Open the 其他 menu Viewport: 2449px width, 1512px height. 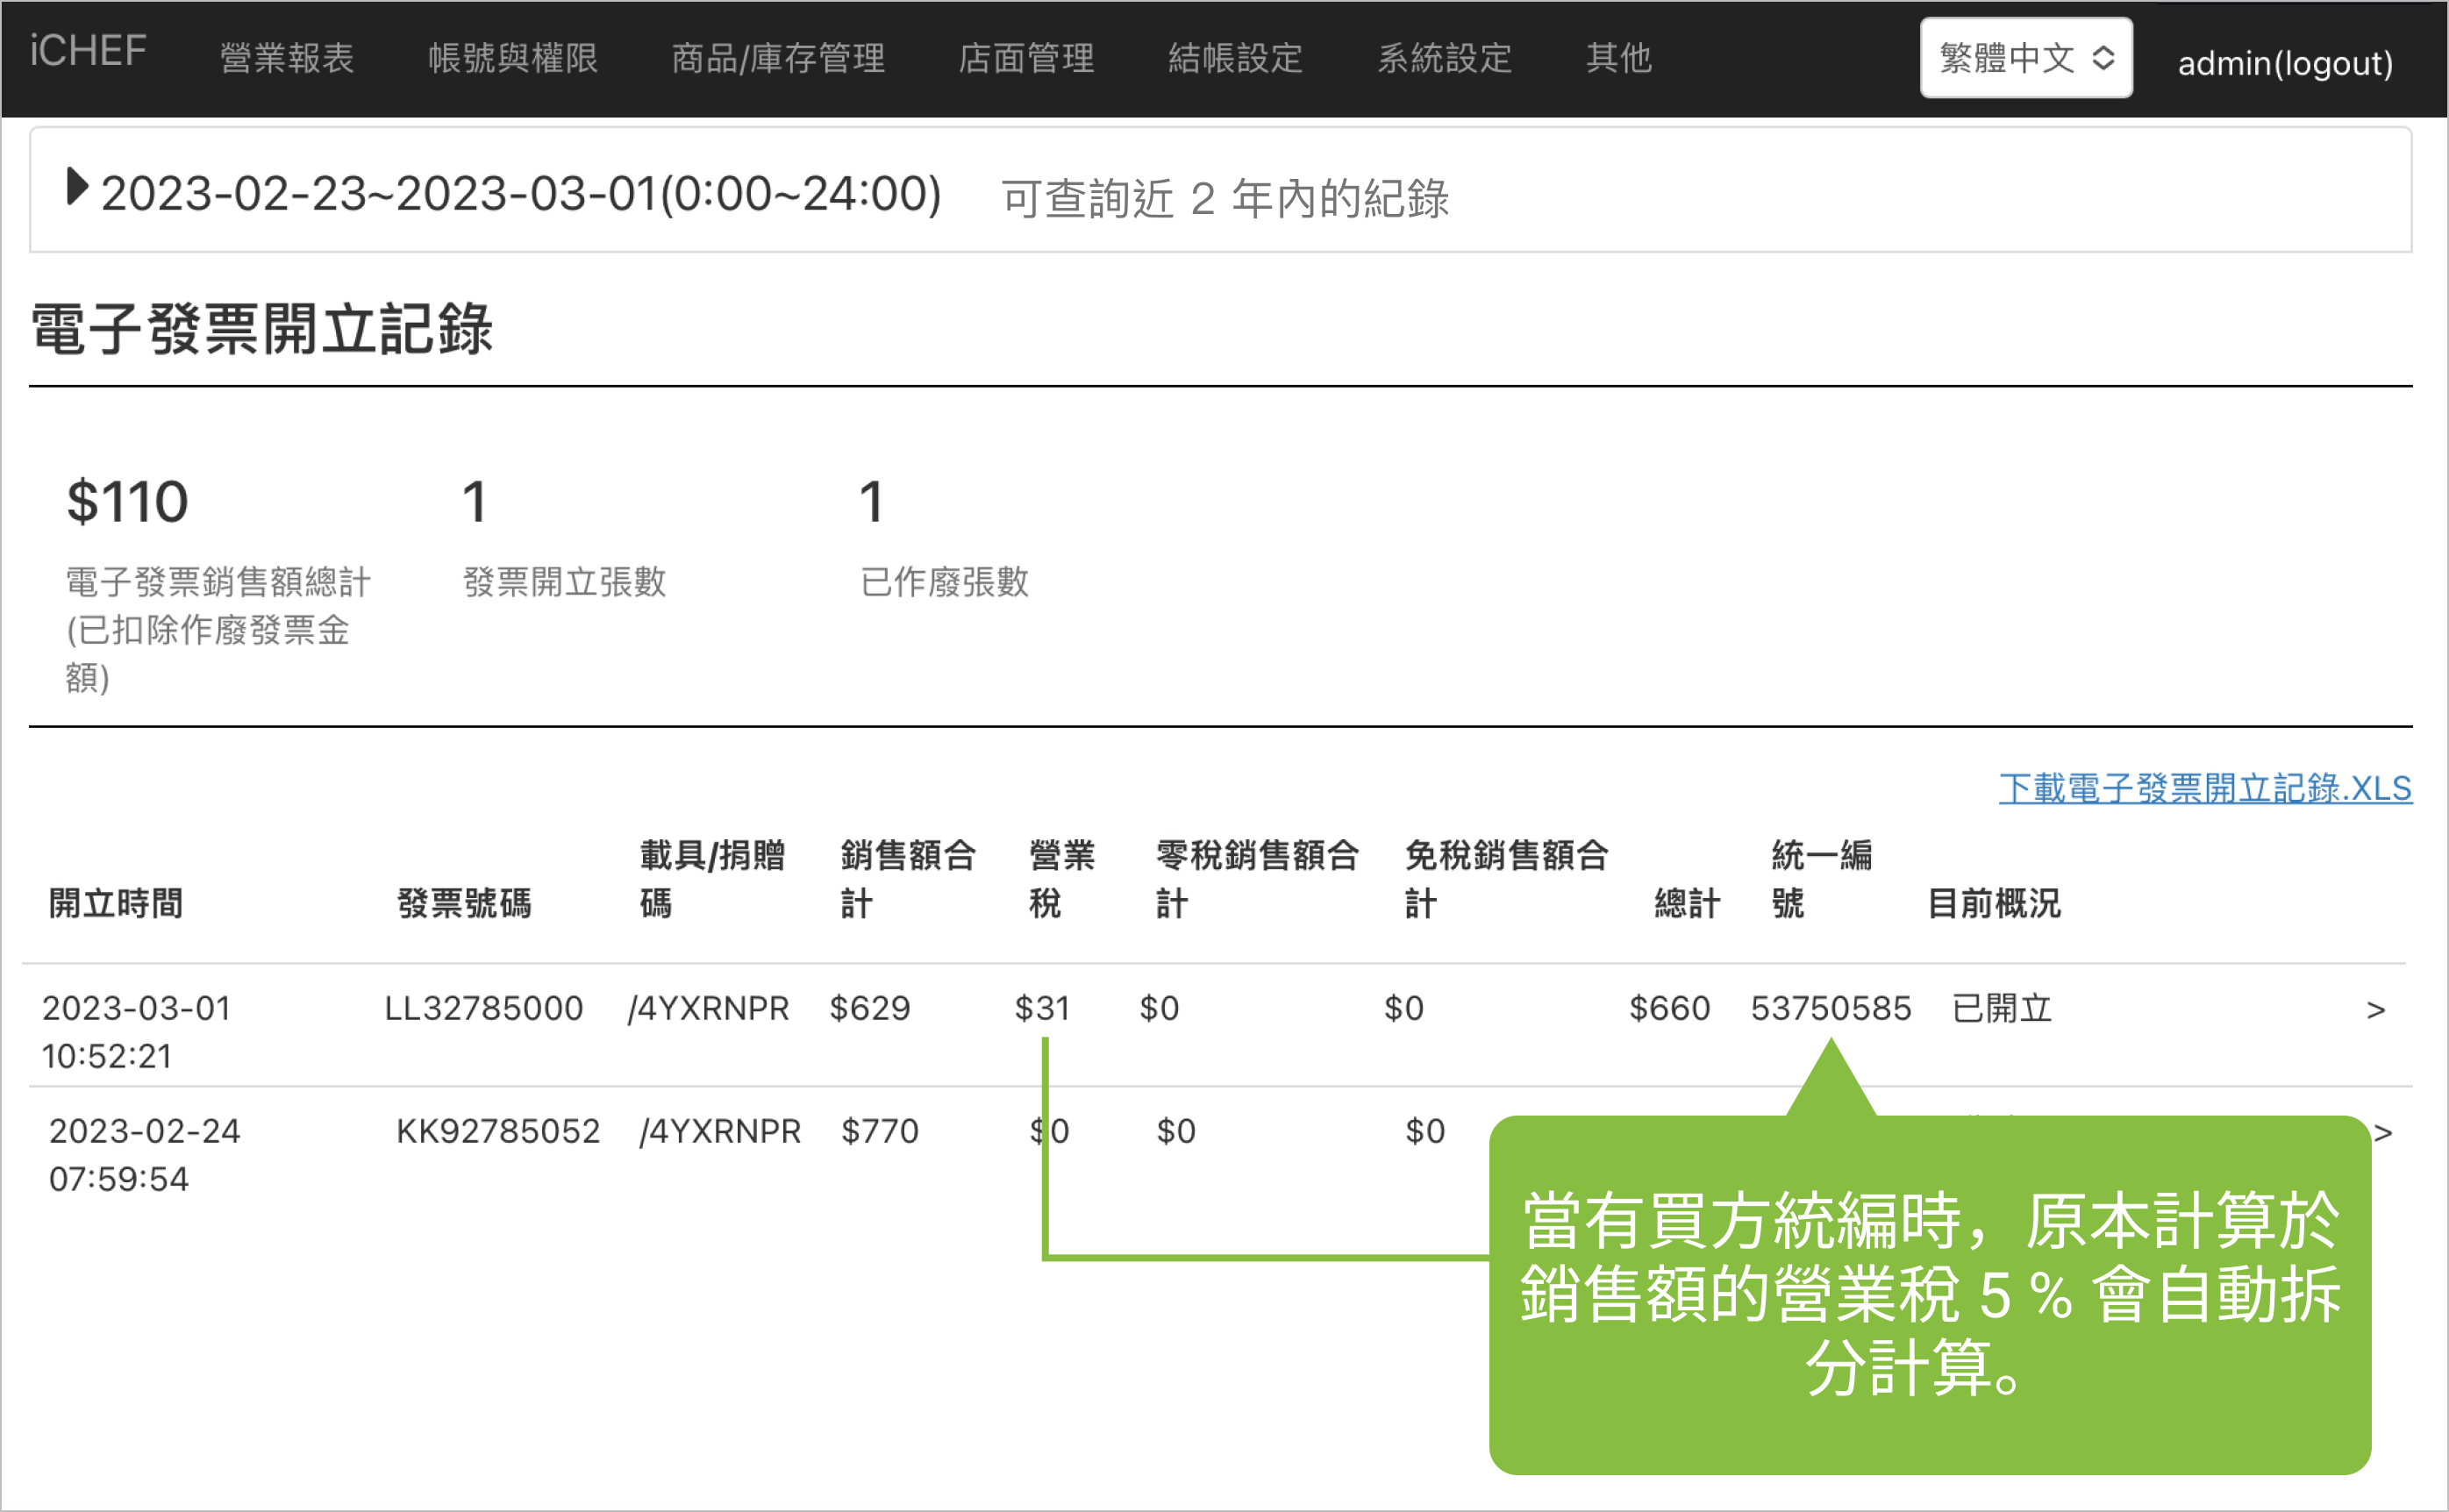(1619, 58)
